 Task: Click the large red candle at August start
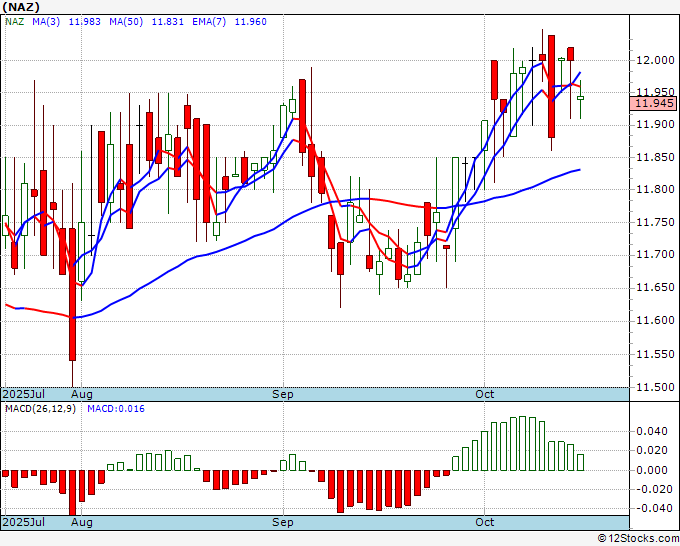pos(72,294)
